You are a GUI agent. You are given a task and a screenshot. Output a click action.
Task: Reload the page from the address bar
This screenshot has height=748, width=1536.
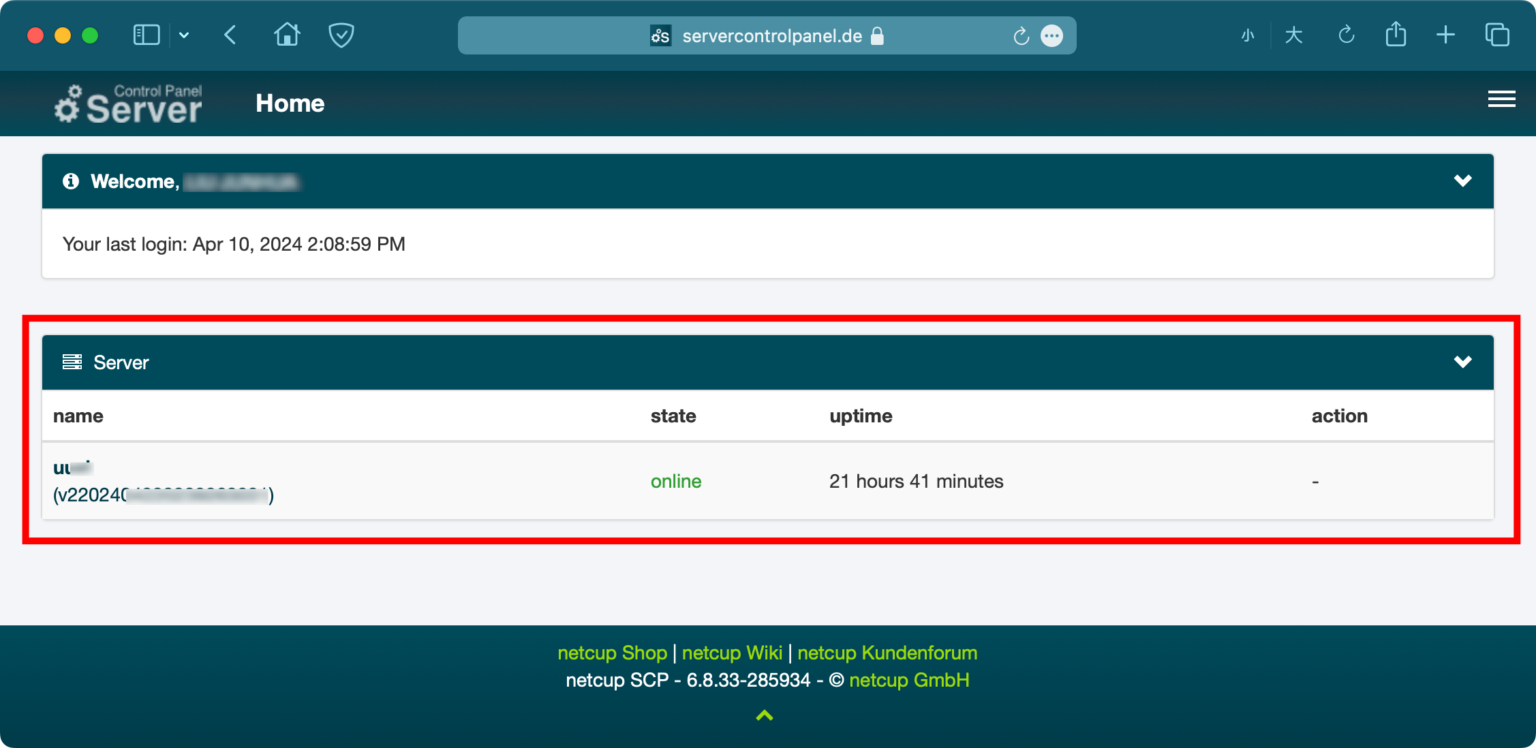point(1021,36)
